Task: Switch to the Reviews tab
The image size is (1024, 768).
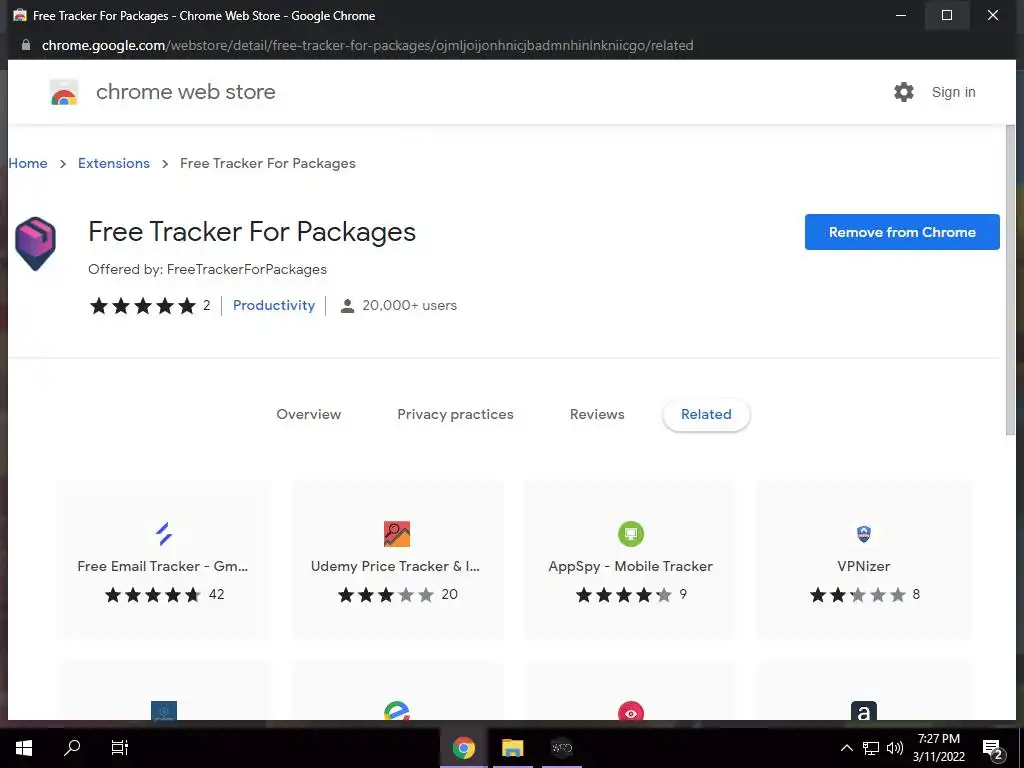Action: (597, 414)
